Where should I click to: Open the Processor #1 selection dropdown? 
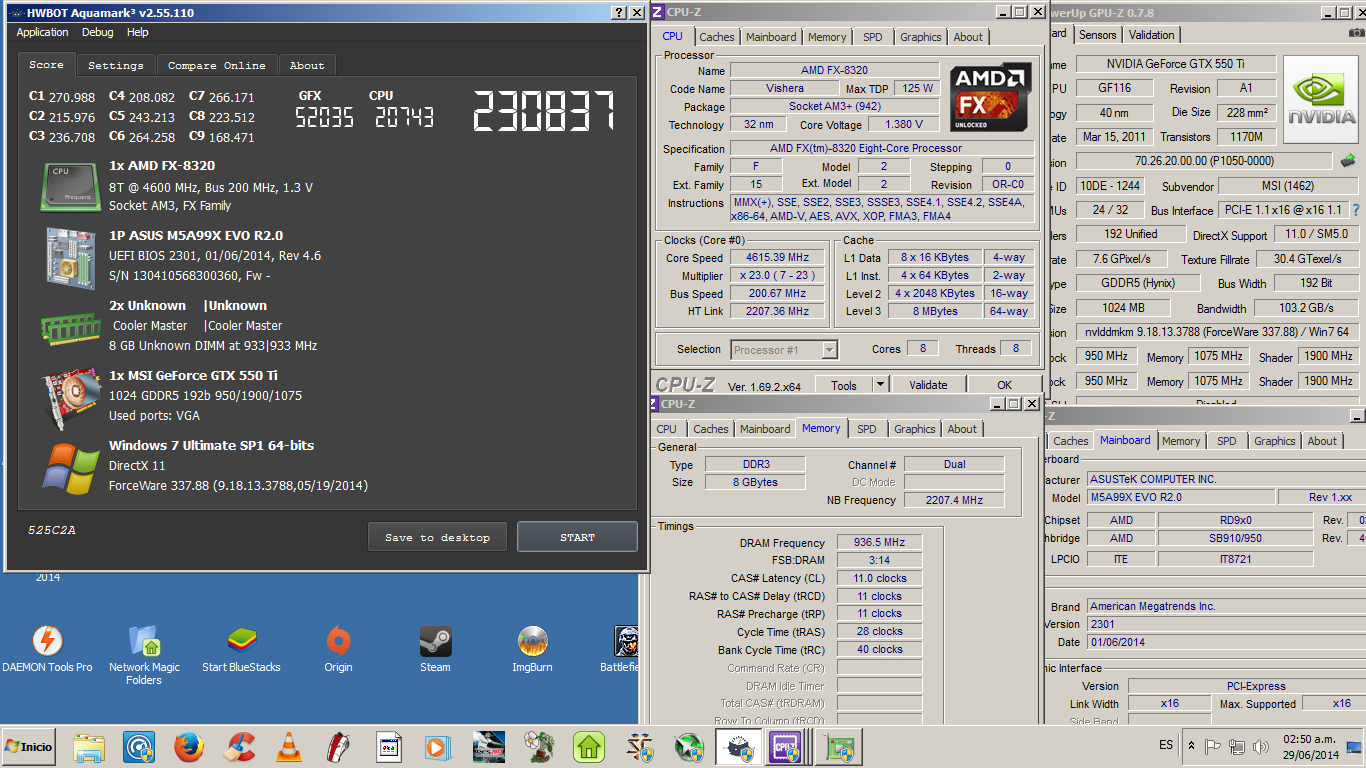[x=784, y=349]
